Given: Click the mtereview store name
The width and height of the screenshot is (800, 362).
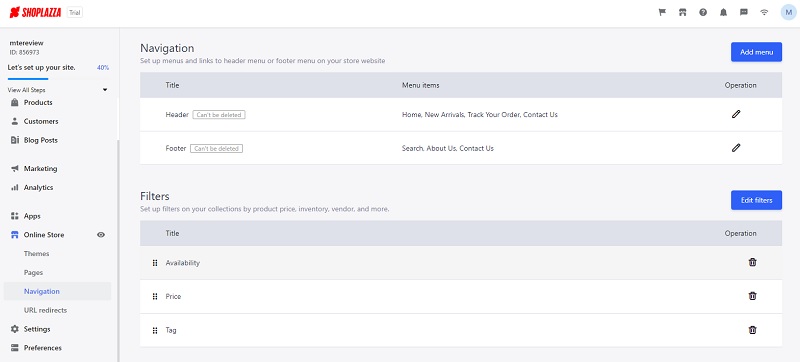Looking at the screenshot, I should [x=27, y=43].
